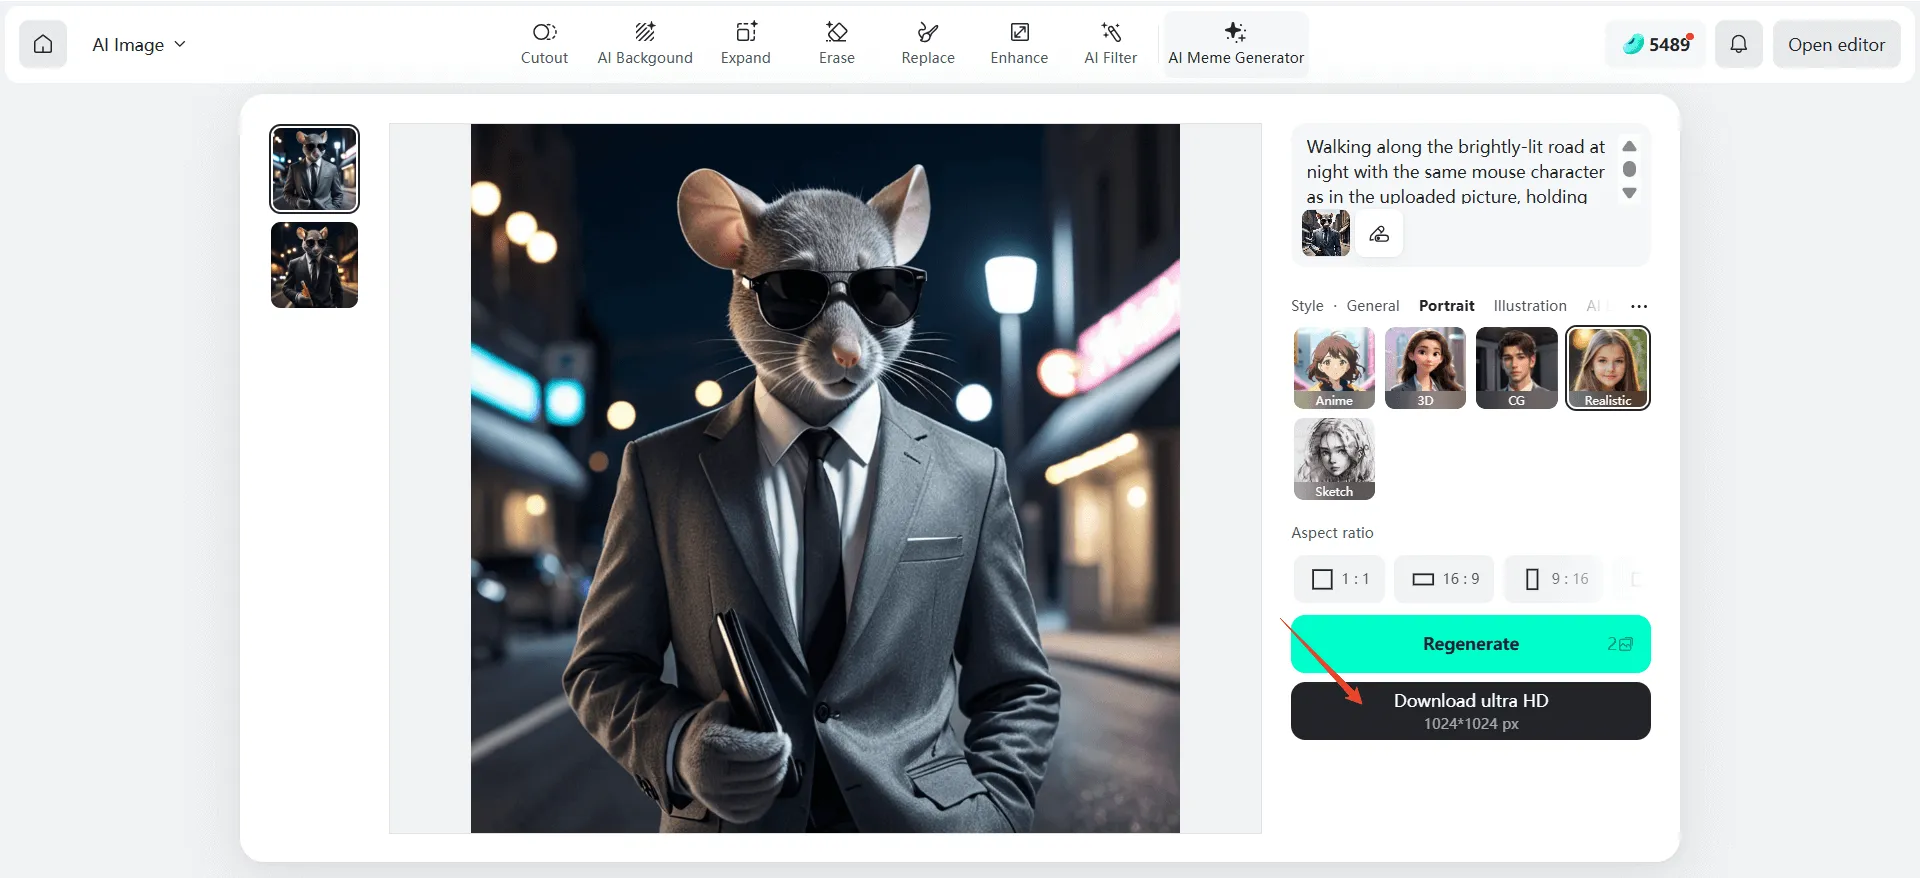The image size is (1920, 878).
Task: Choose the Expand tool
Action: 746,44
